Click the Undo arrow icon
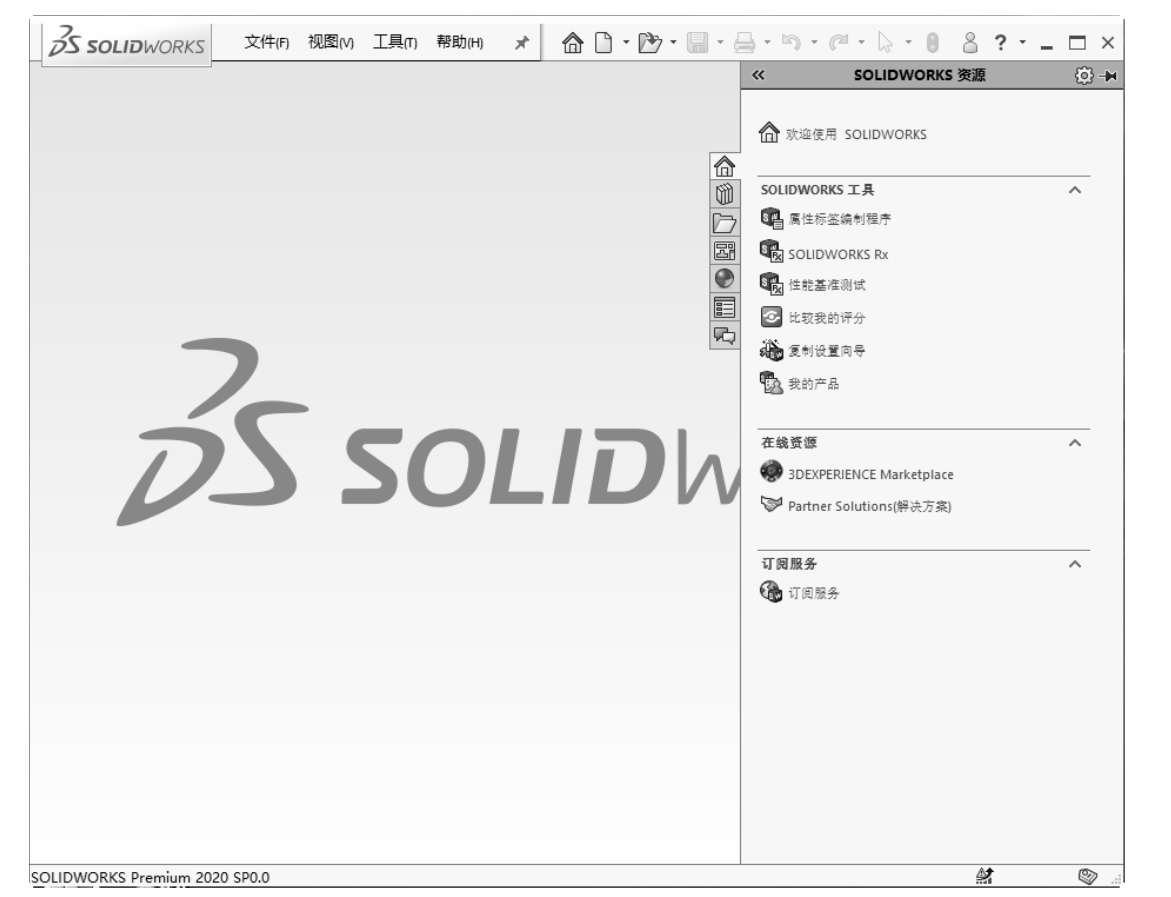The image size is (1171, 897). point(792,43)
